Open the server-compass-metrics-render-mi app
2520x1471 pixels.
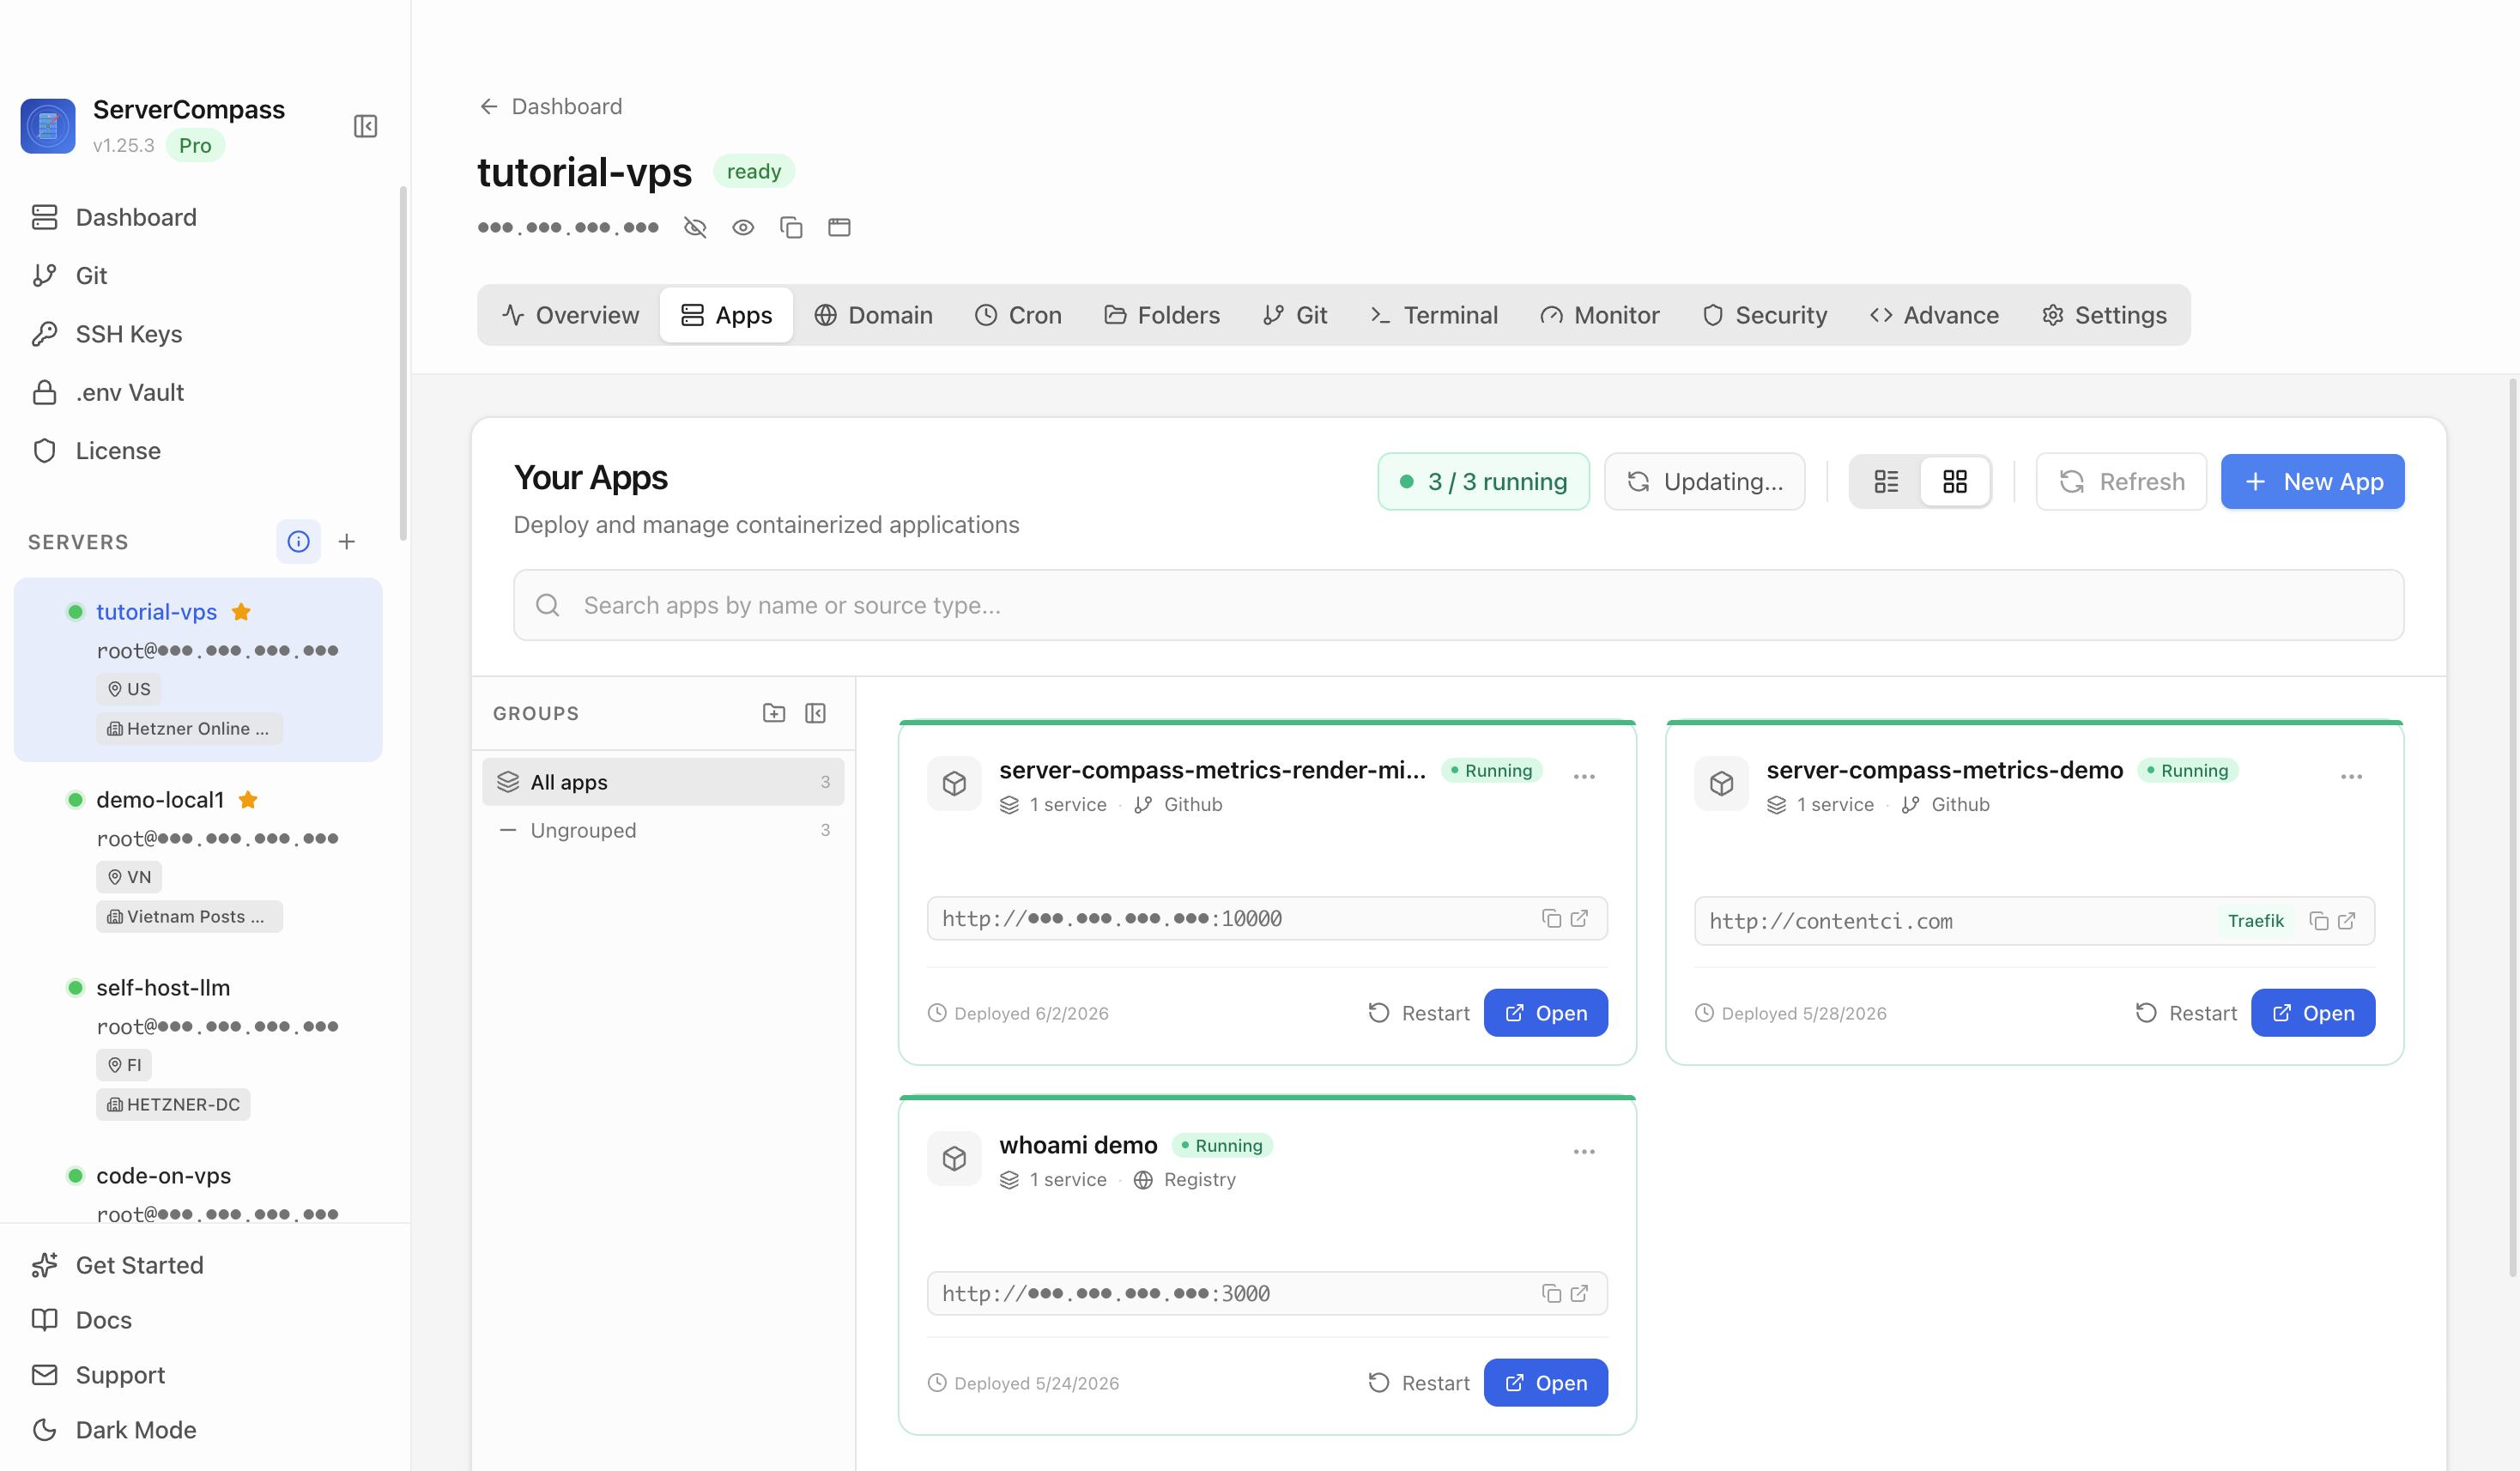tap(1545, 1013)
